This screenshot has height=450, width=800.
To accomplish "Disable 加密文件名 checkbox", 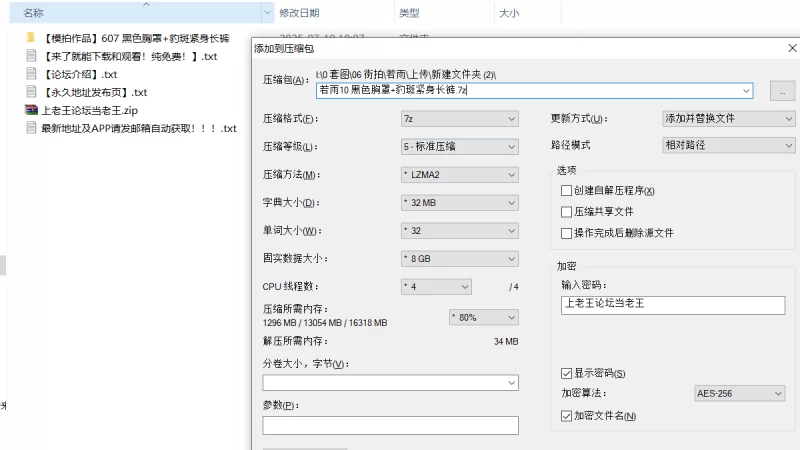I will click(x=567, y=415).
